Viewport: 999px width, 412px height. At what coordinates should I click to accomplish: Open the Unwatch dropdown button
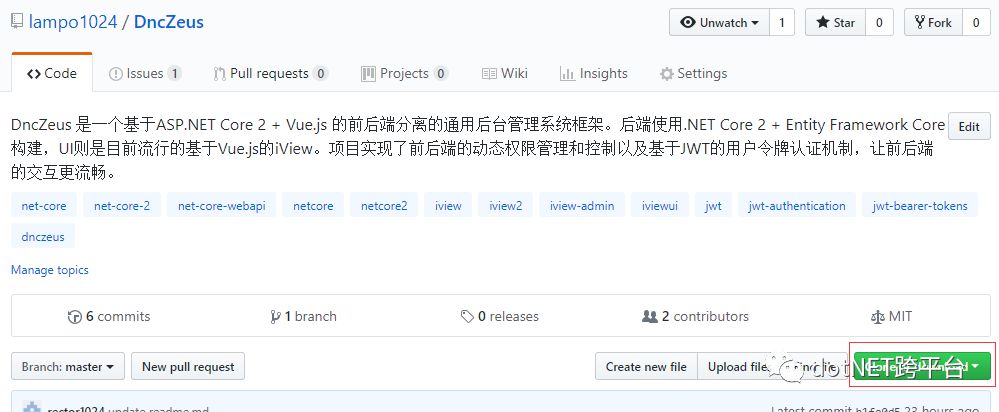[x=719, y=23]
